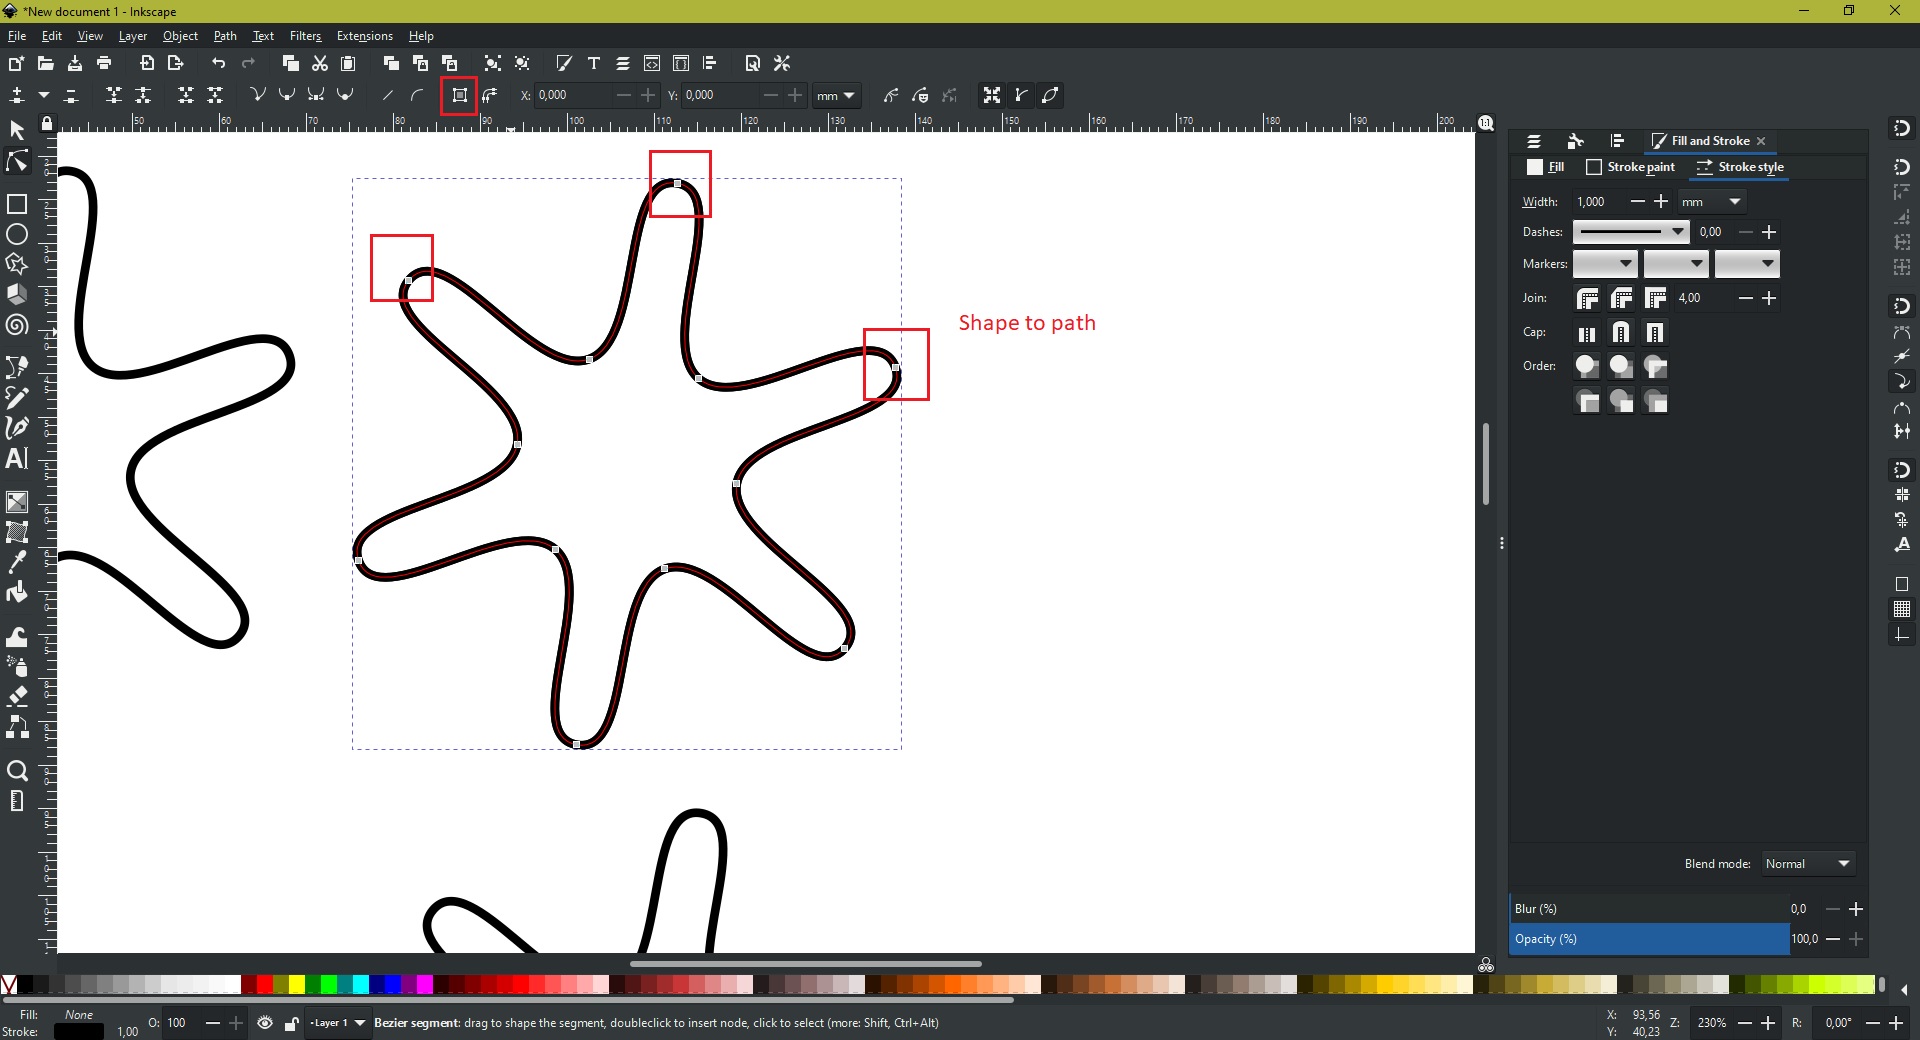Image resolution: width=1920 pixels, height=1040 pixels.
Task: Open the Dashes pattern dropdown
Action: coord(1630,232)
